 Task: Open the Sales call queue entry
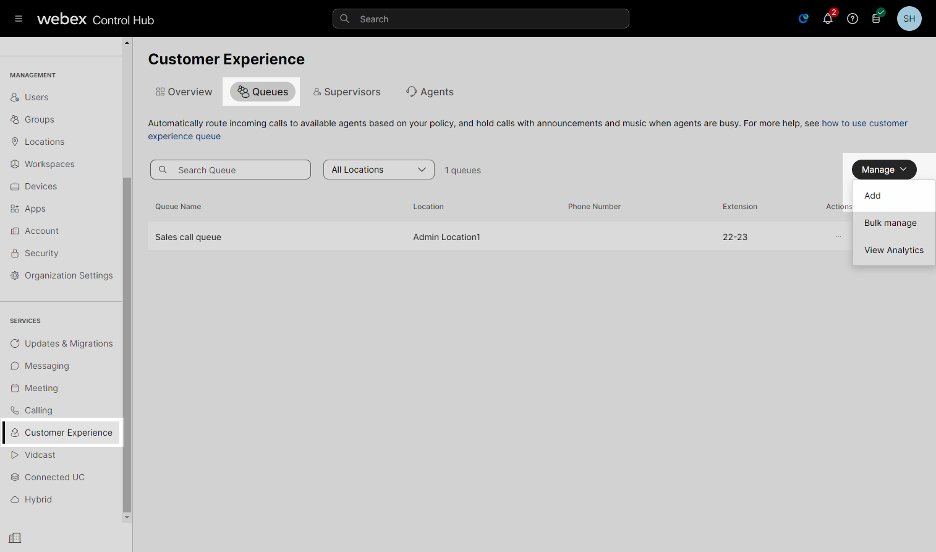188,237
